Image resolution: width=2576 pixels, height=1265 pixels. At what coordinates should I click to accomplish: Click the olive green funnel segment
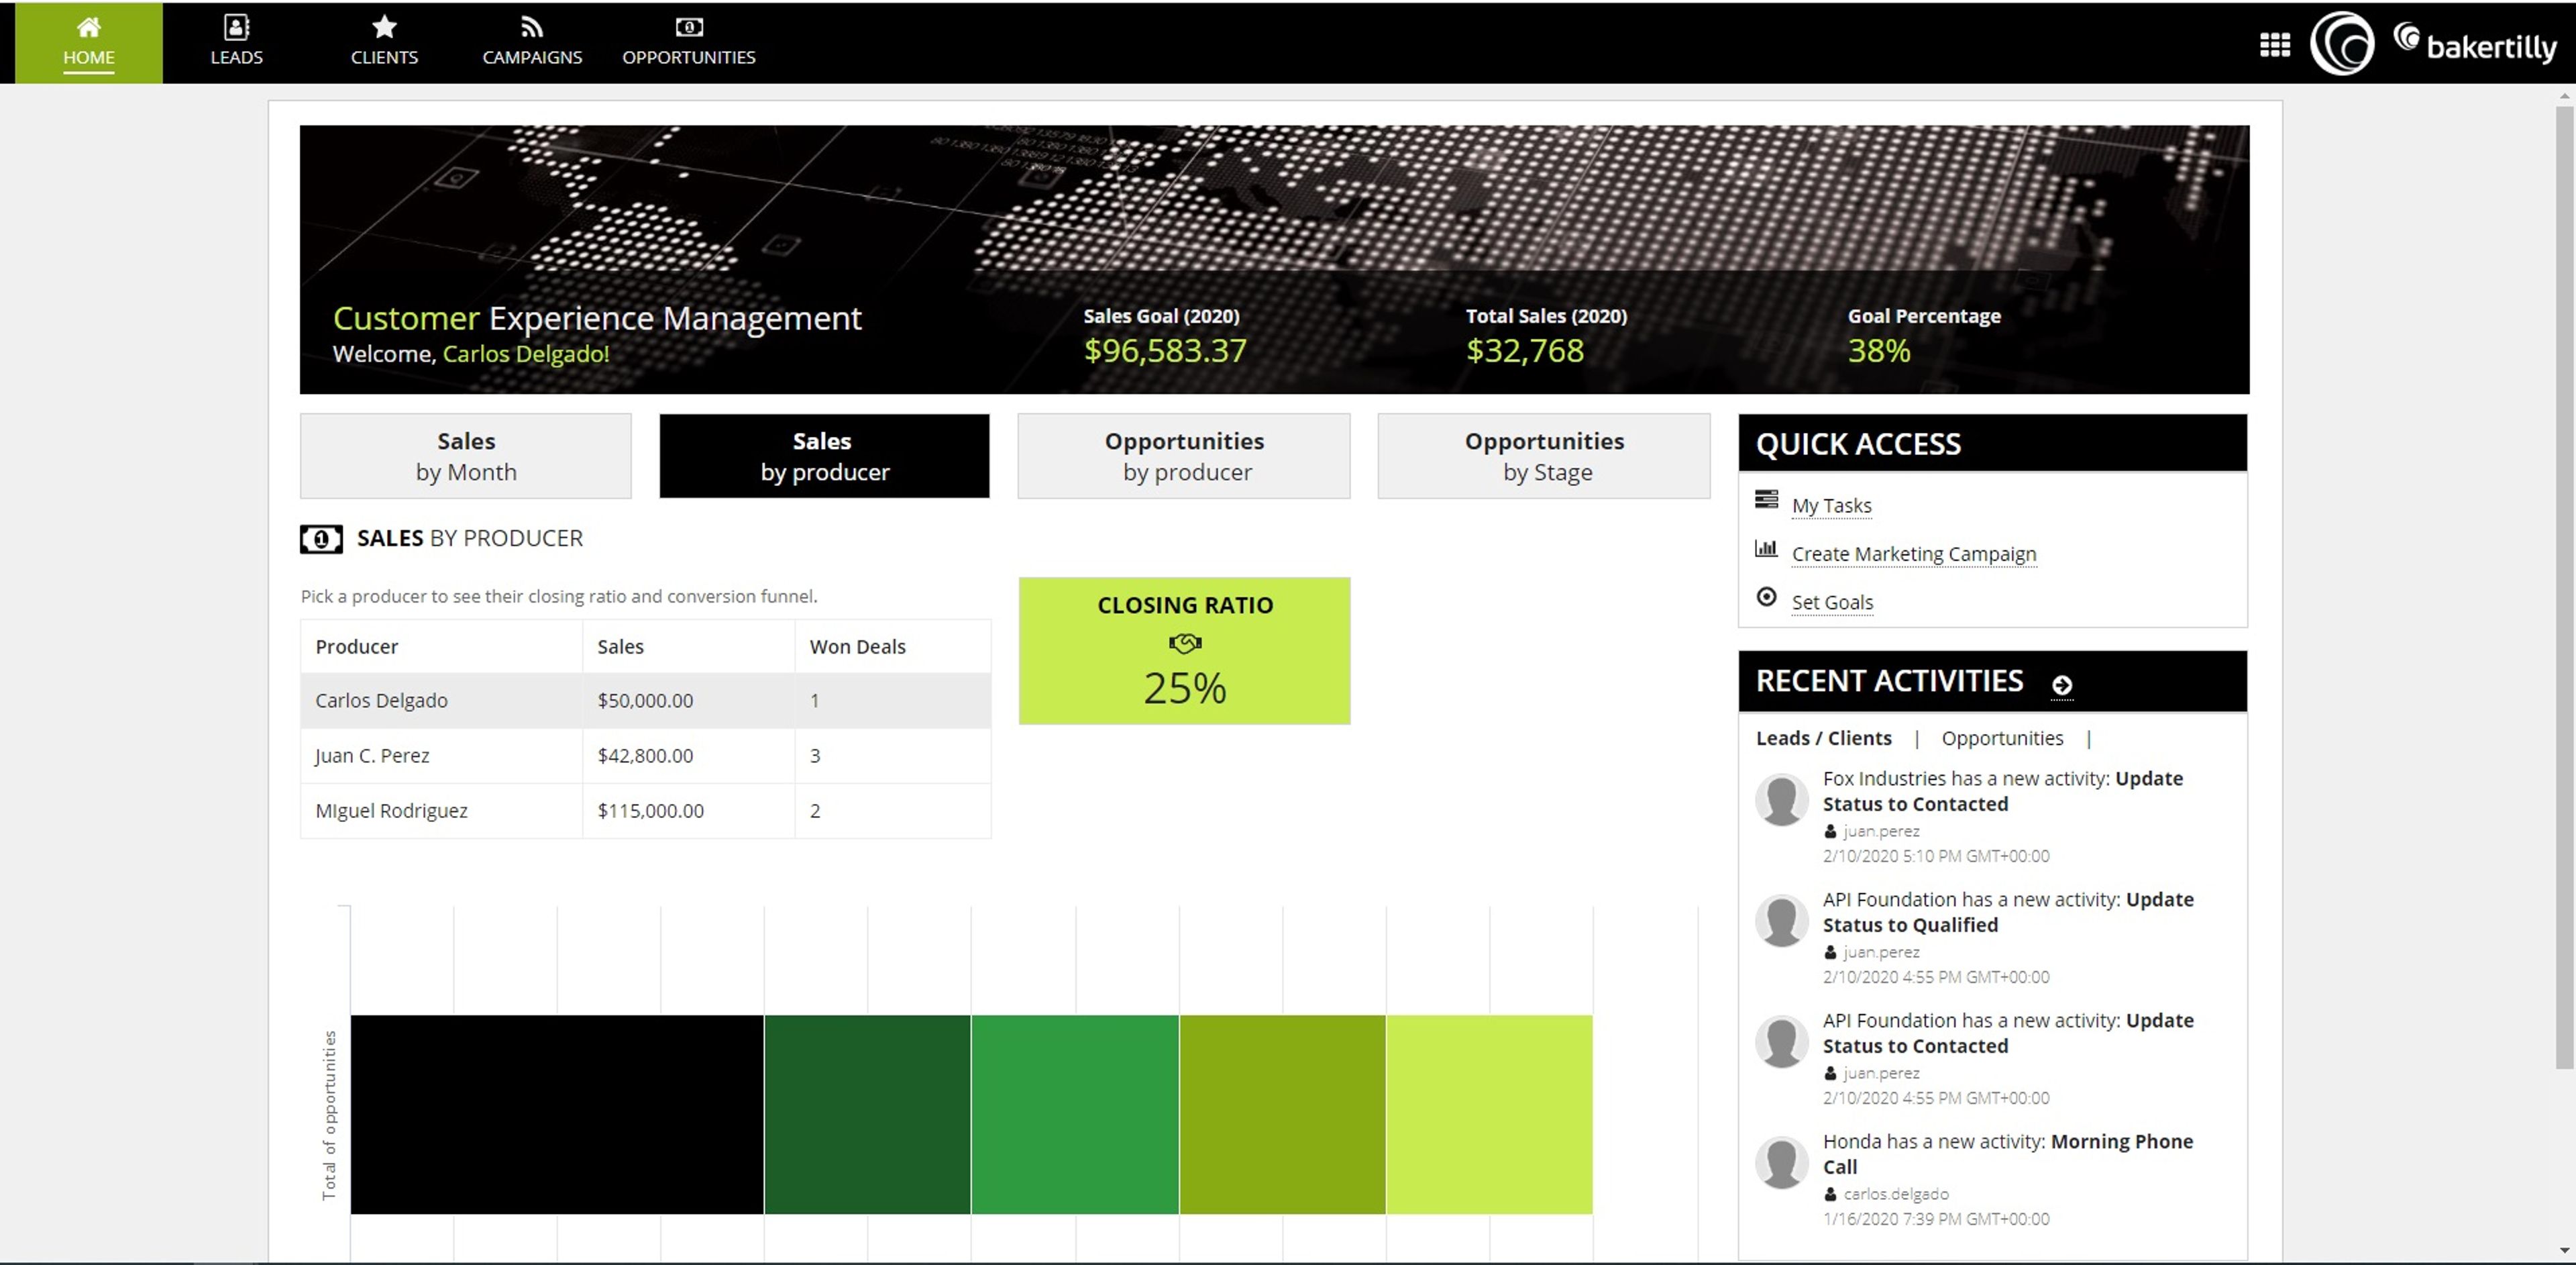pos(1283,1114)
